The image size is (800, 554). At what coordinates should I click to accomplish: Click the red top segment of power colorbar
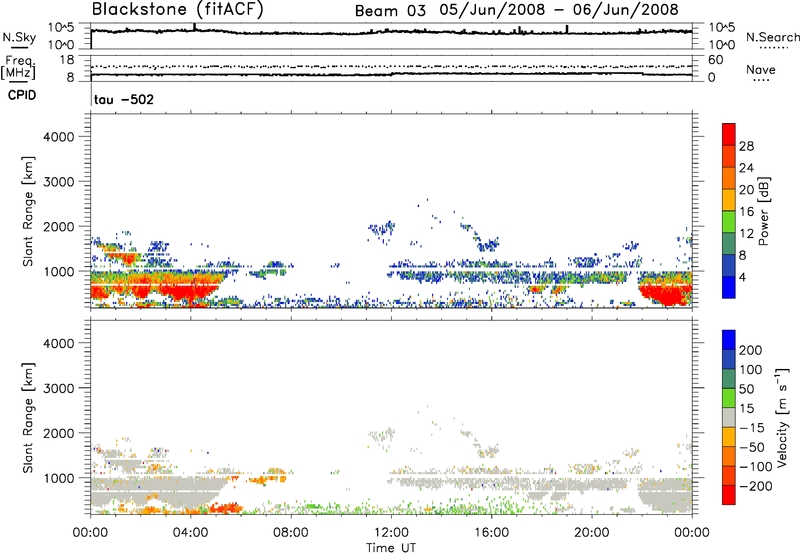coord(729,134)
